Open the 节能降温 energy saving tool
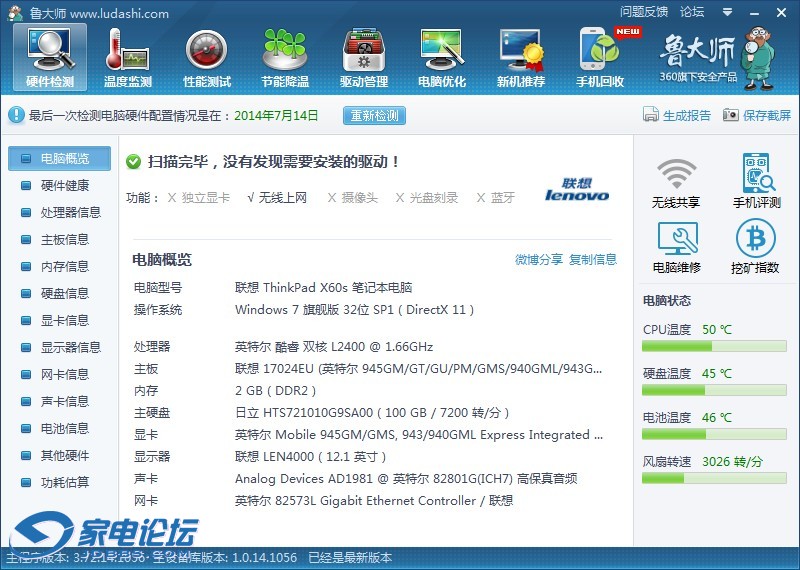 (x=285, y=57)
